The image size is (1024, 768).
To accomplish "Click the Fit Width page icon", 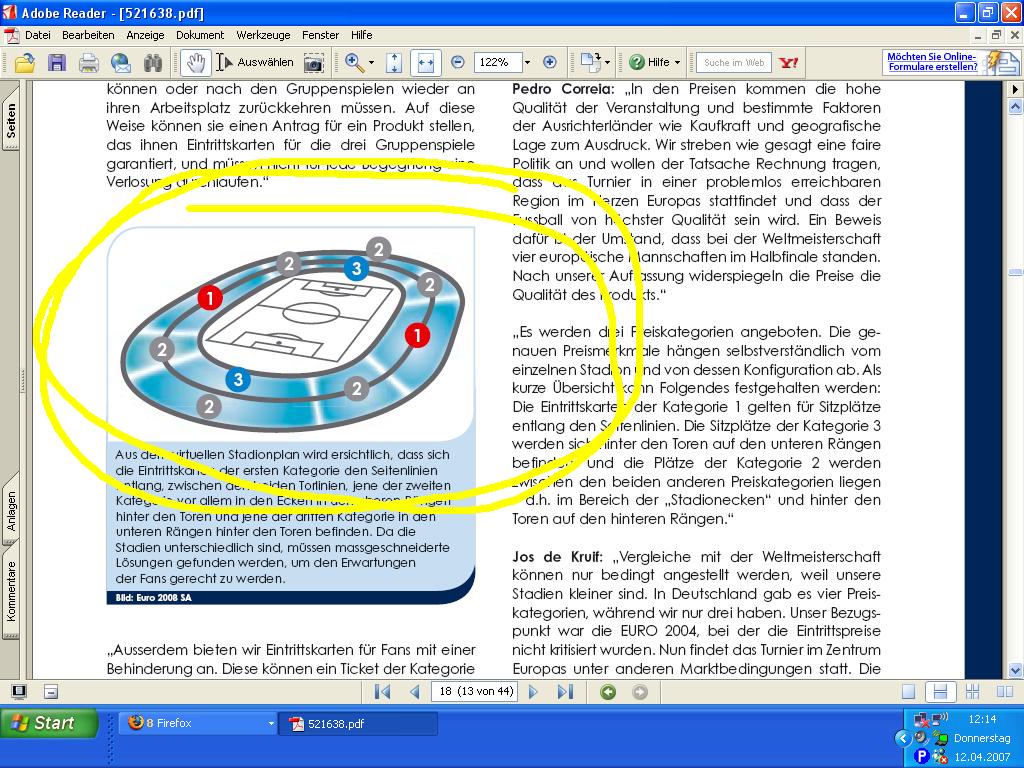I will click(425, 62).
